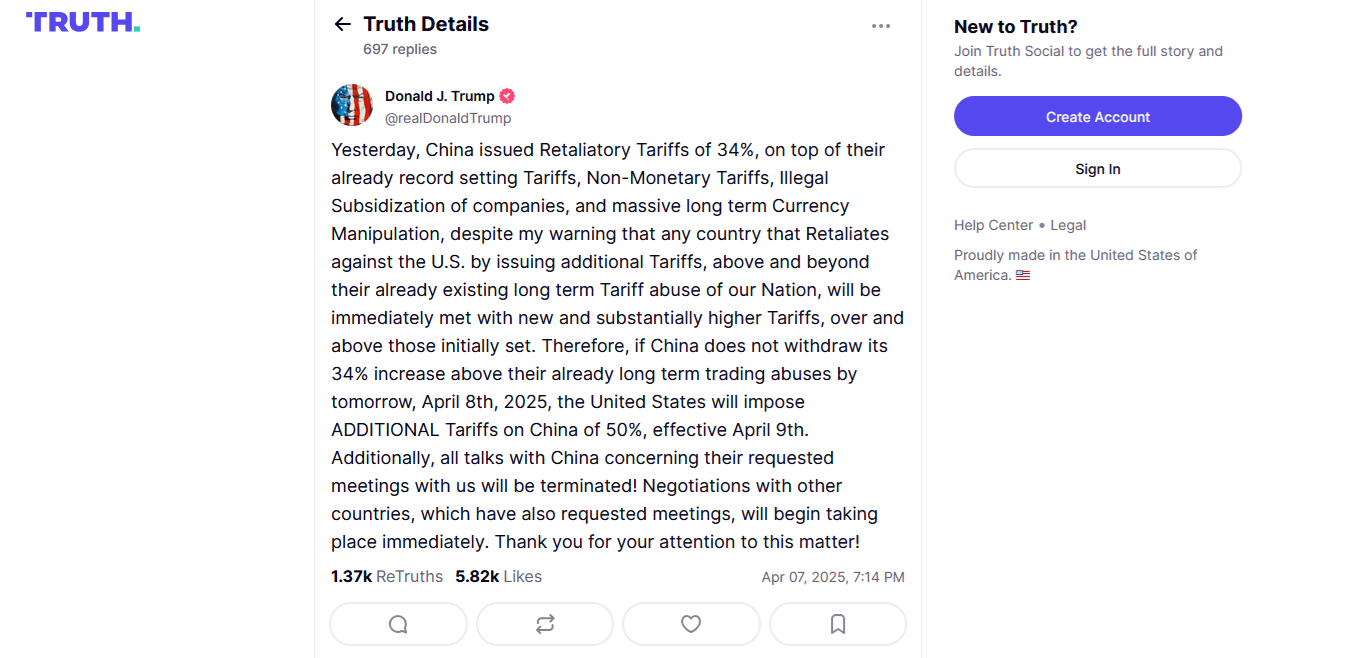The image size is (1355, 658).
Task: Bookmark the post with the bookmark icon
Action: click(838, 624)
